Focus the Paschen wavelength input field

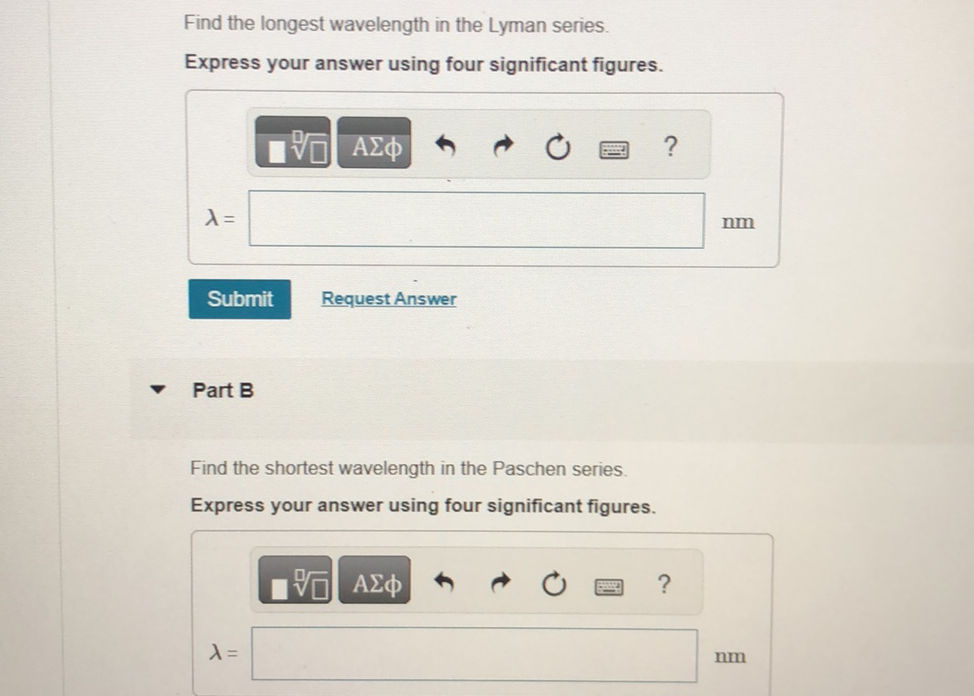pos(474,655)
